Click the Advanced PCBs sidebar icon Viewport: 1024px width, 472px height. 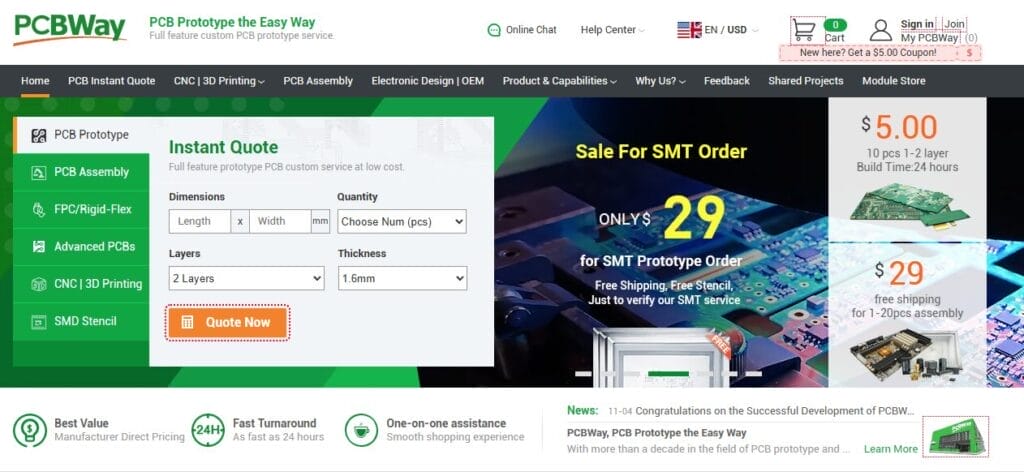coord(39,247)
